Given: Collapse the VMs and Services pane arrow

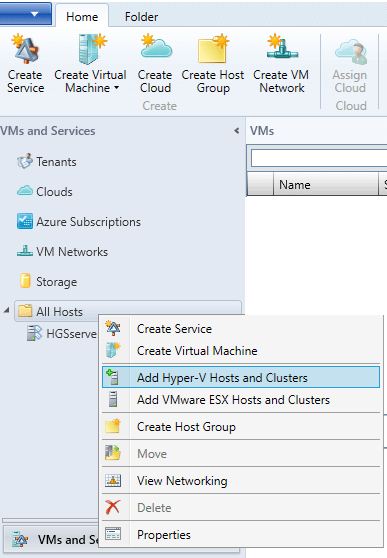Looking at the screenshot, I should (236, 131).
